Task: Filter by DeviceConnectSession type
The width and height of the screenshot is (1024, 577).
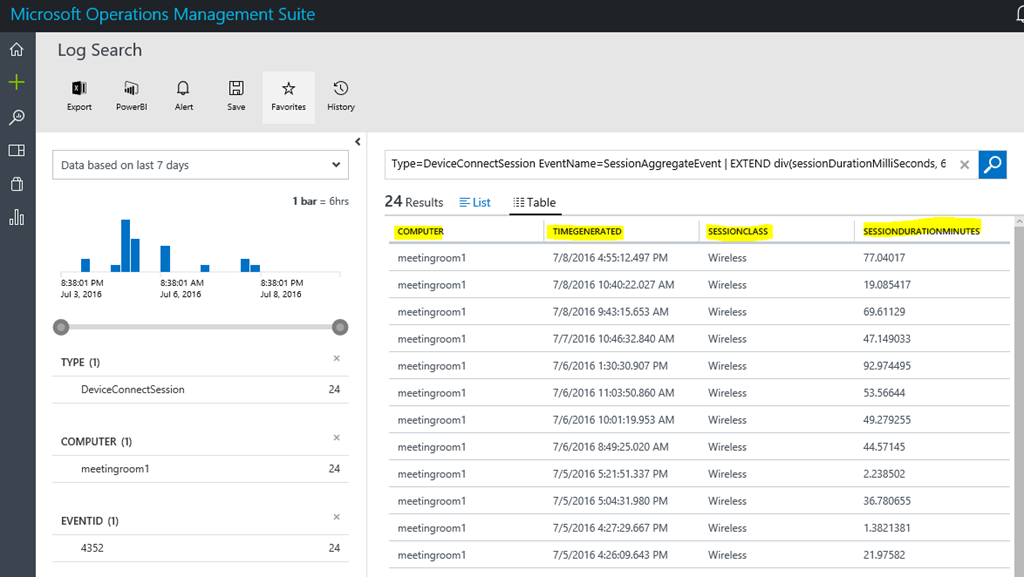Action: coord(133,389)
